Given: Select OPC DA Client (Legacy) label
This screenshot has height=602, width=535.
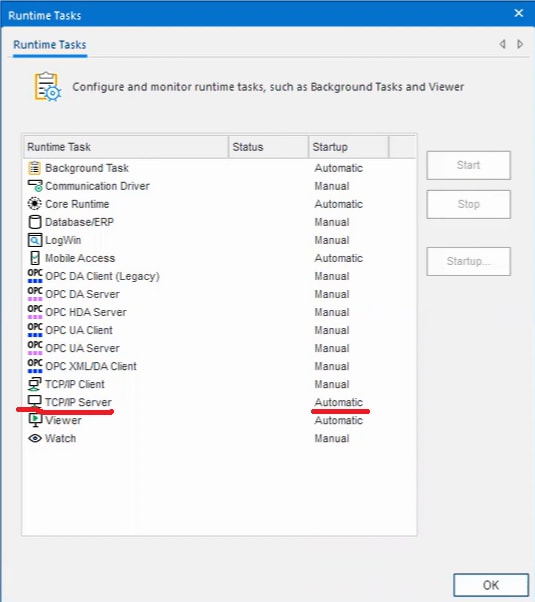Looking at the screenshot, I should click(x=102, y=276).
